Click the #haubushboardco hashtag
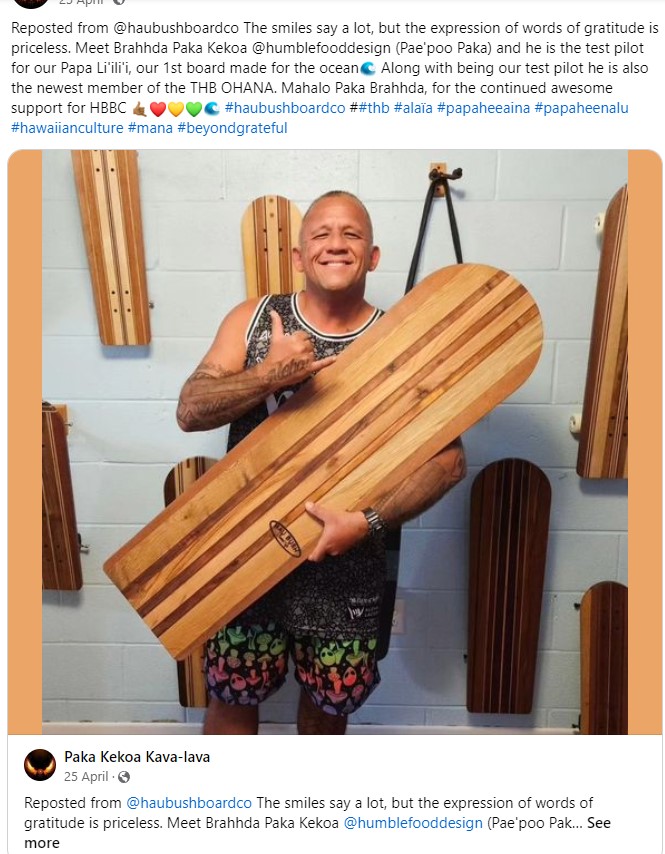This screenshot has height=854, width=665. [285, 108]
